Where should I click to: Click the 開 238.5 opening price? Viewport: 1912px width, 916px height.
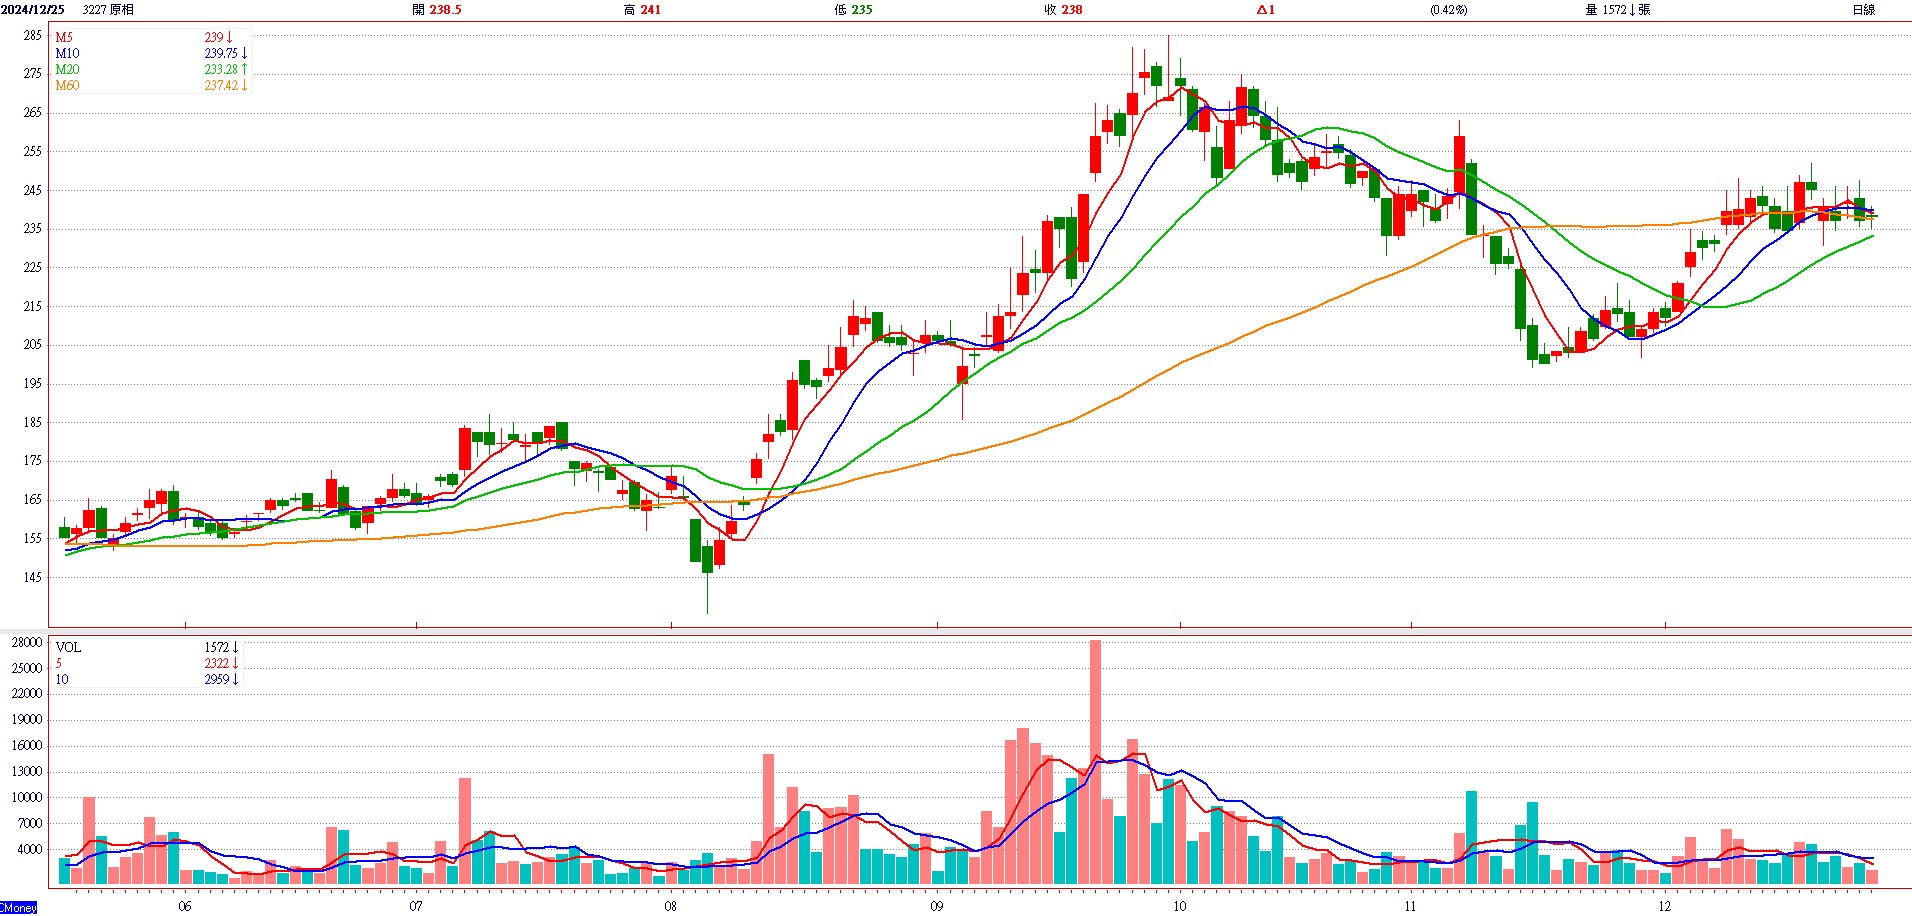tap(437, 10)
